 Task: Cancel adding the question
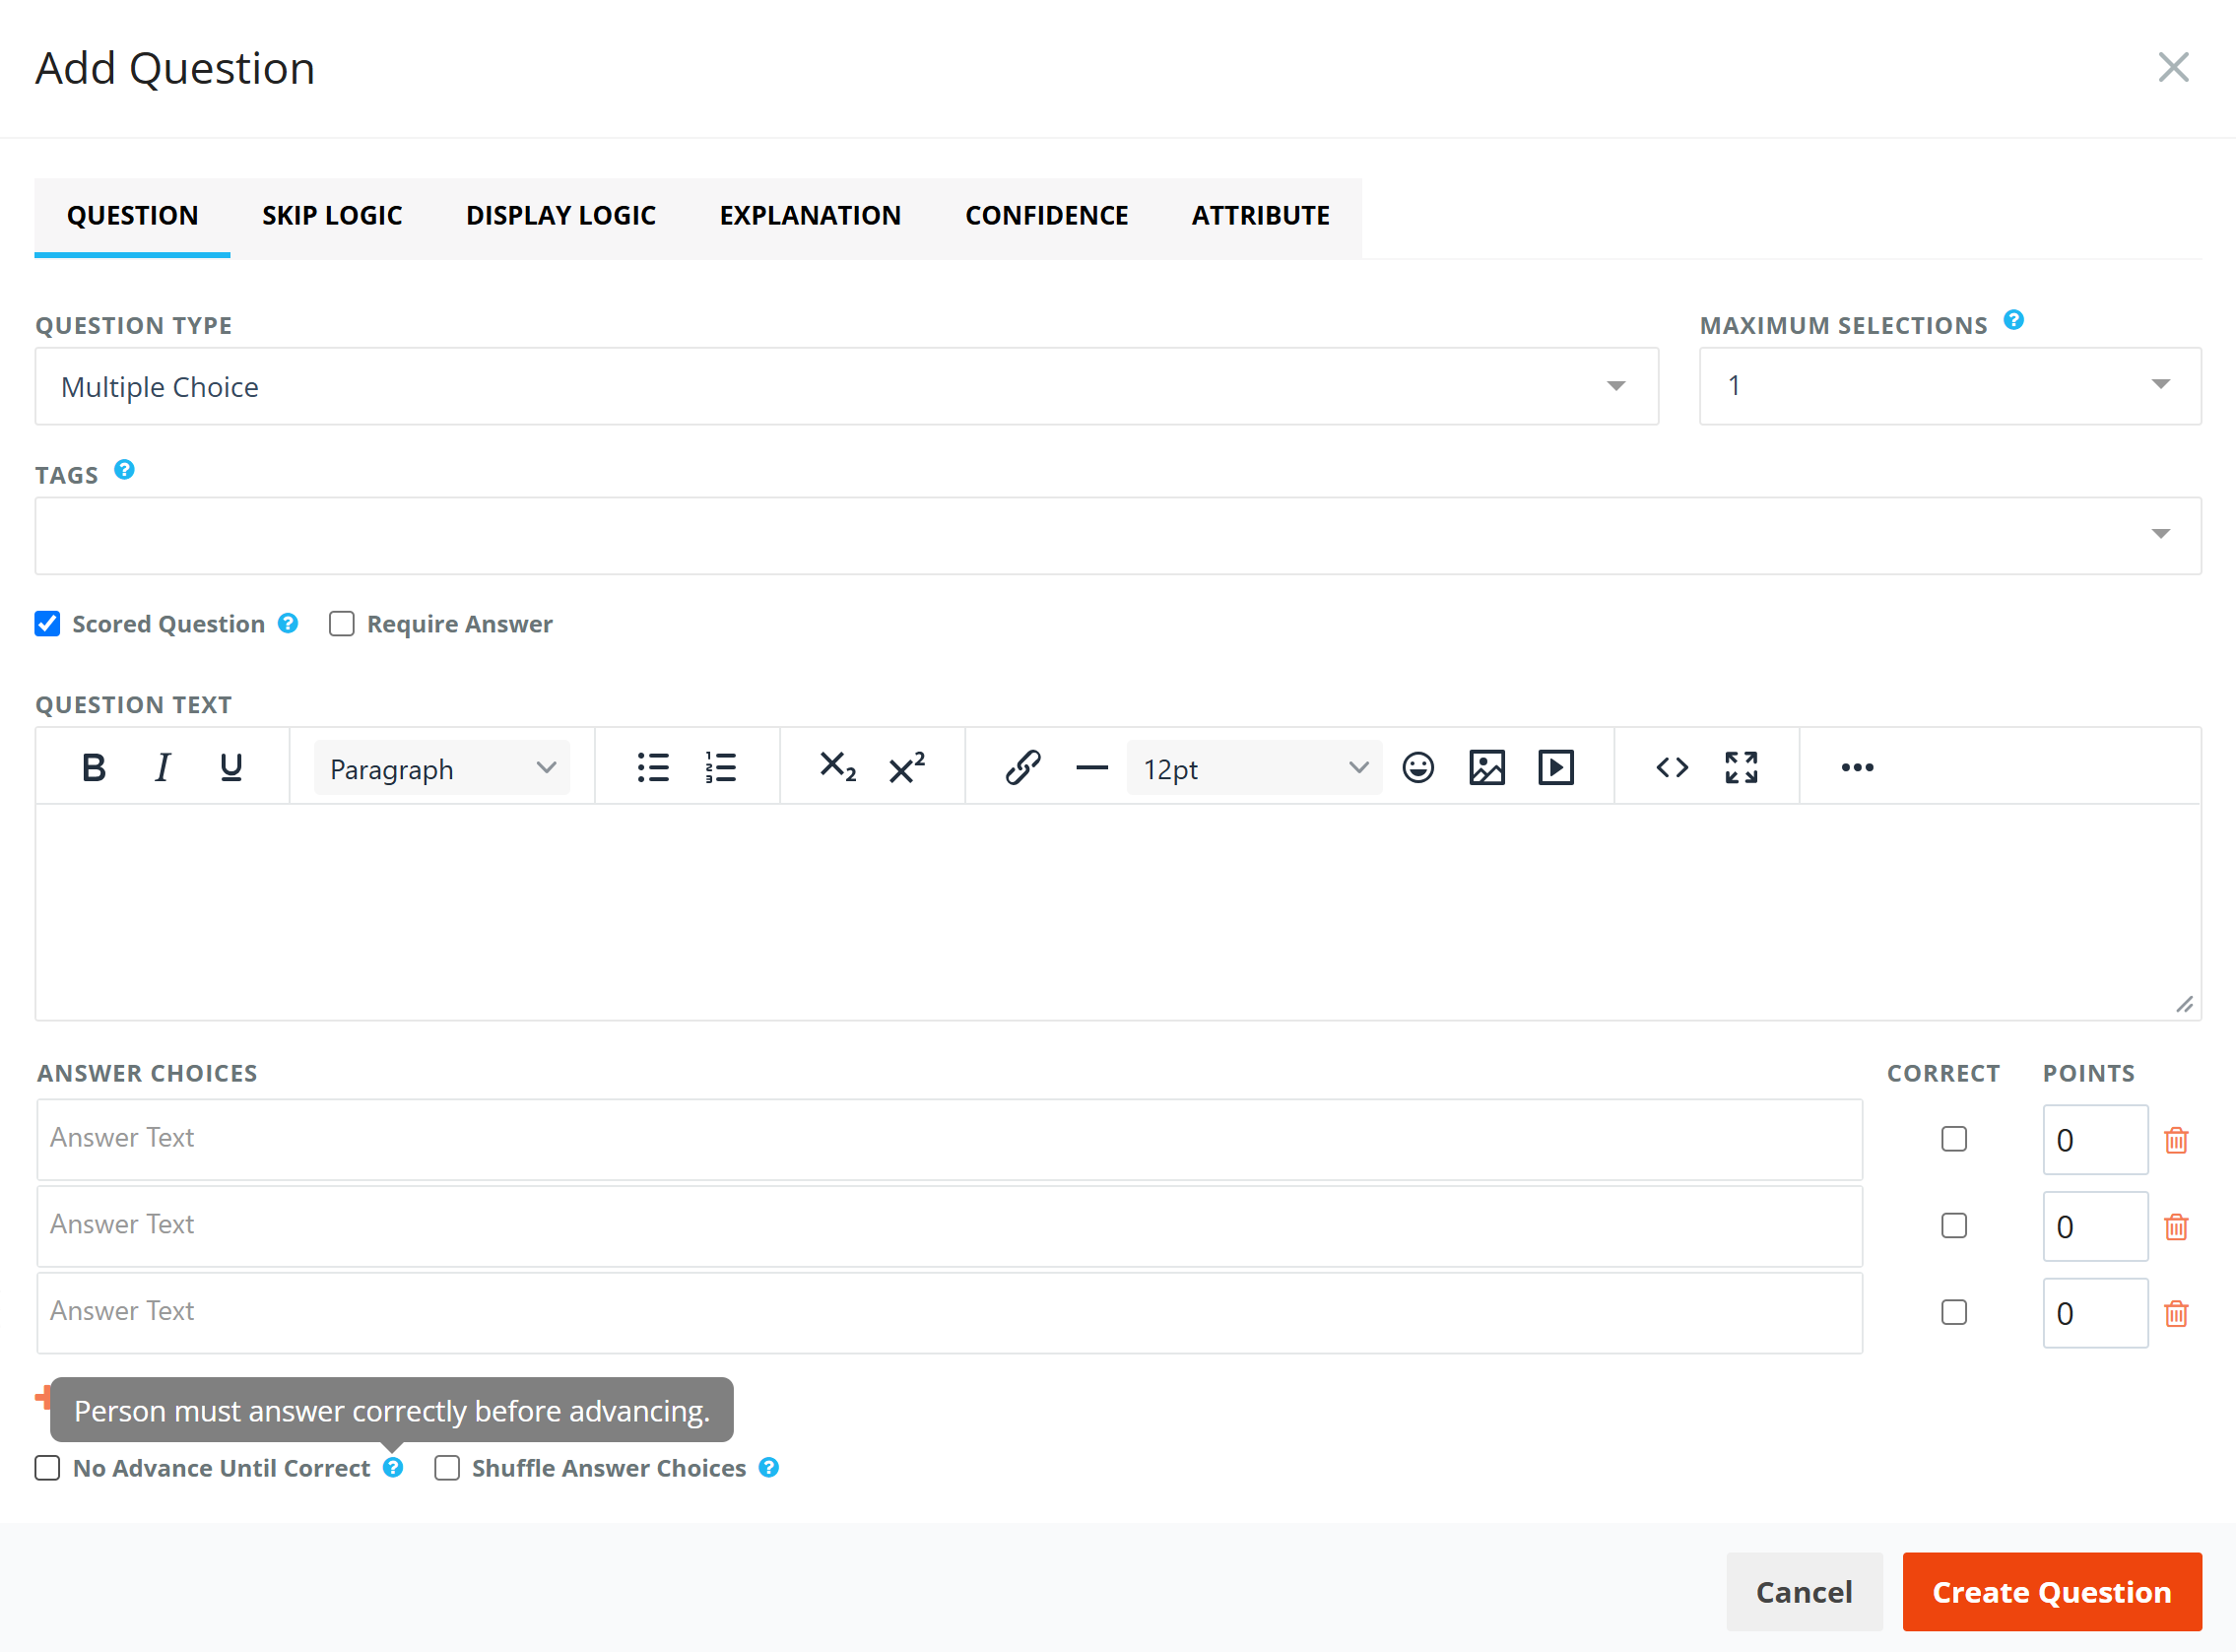tap(1804, 1592)
